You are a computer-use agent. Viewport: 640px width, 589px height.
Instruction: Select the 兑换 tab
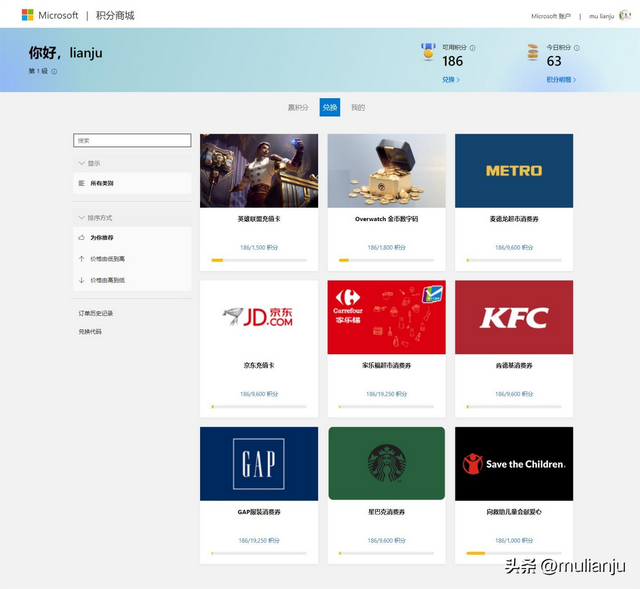(x=330, y=107)
